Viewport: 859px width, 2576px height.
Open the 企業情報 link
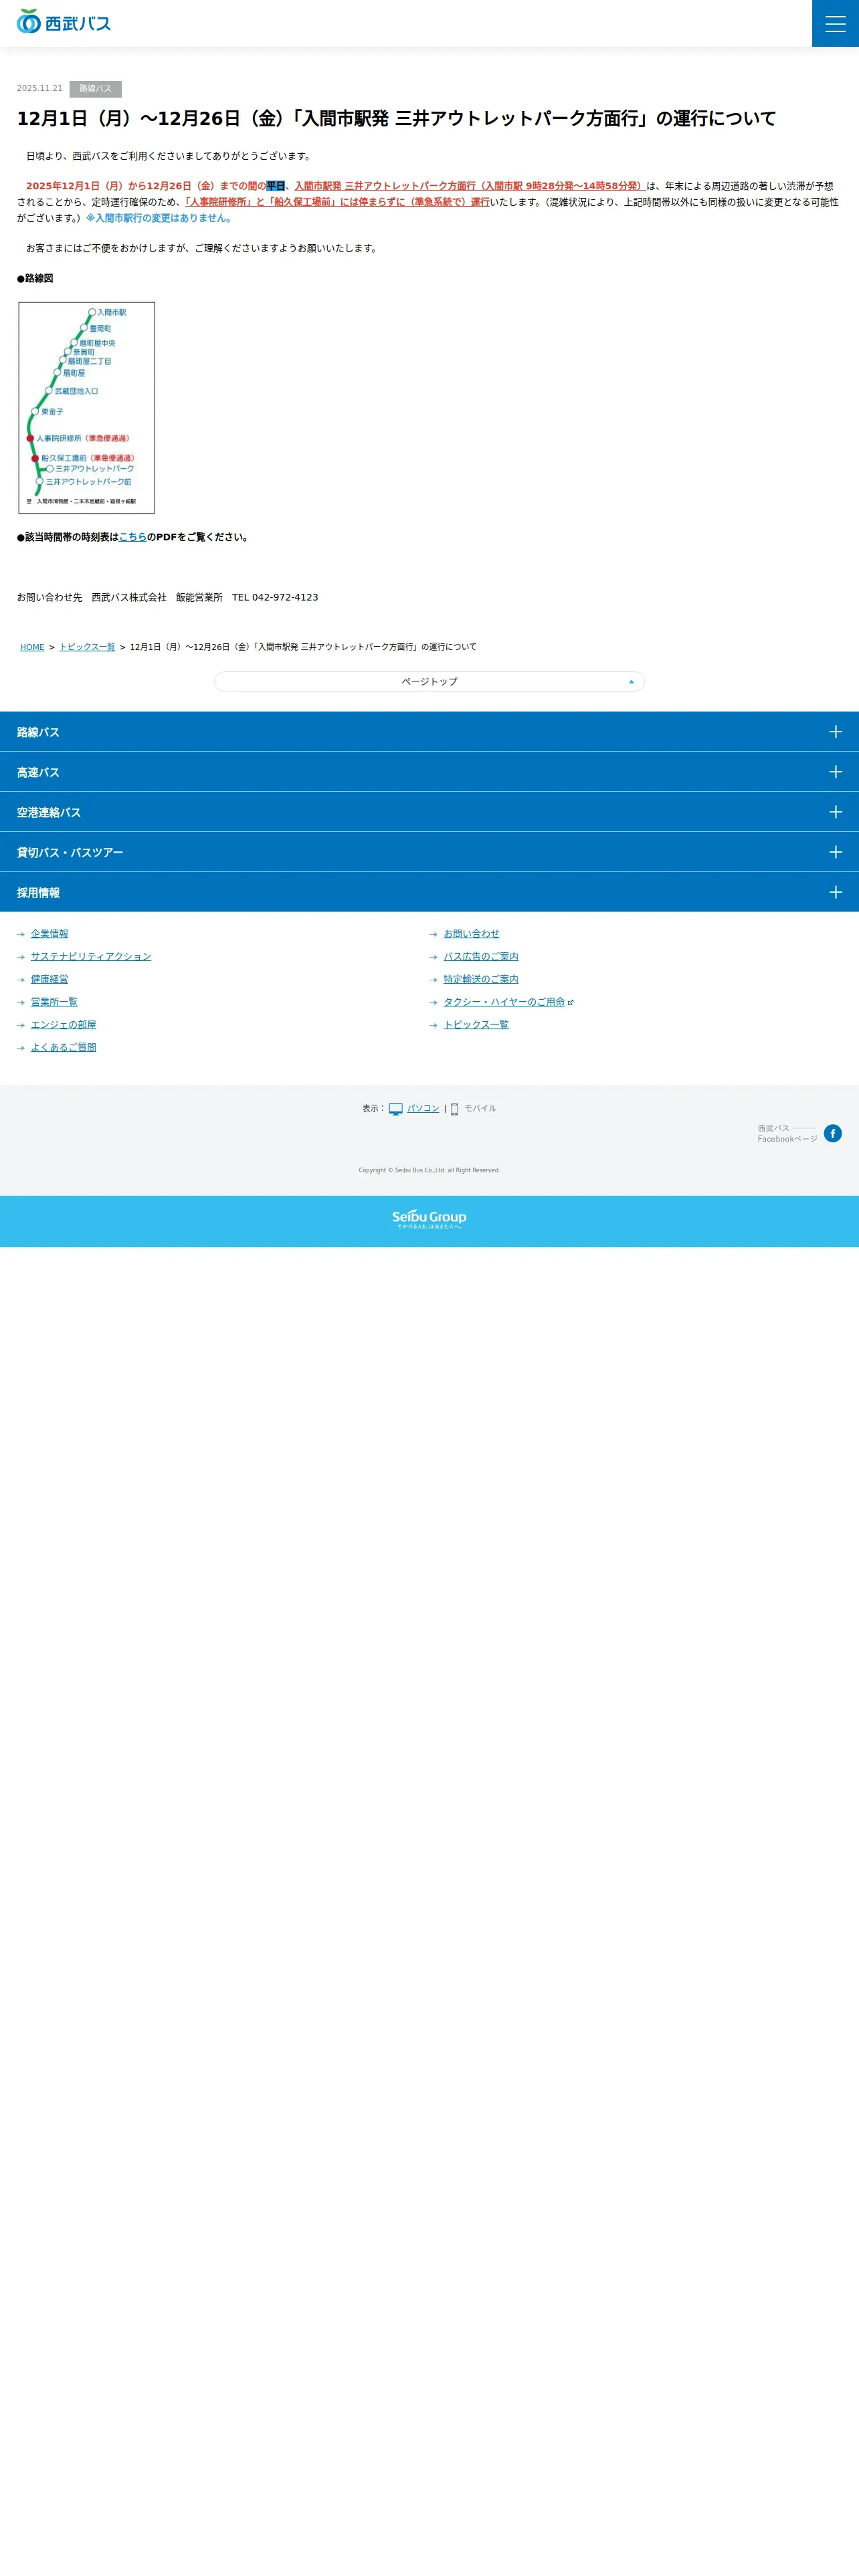[50, 934]
